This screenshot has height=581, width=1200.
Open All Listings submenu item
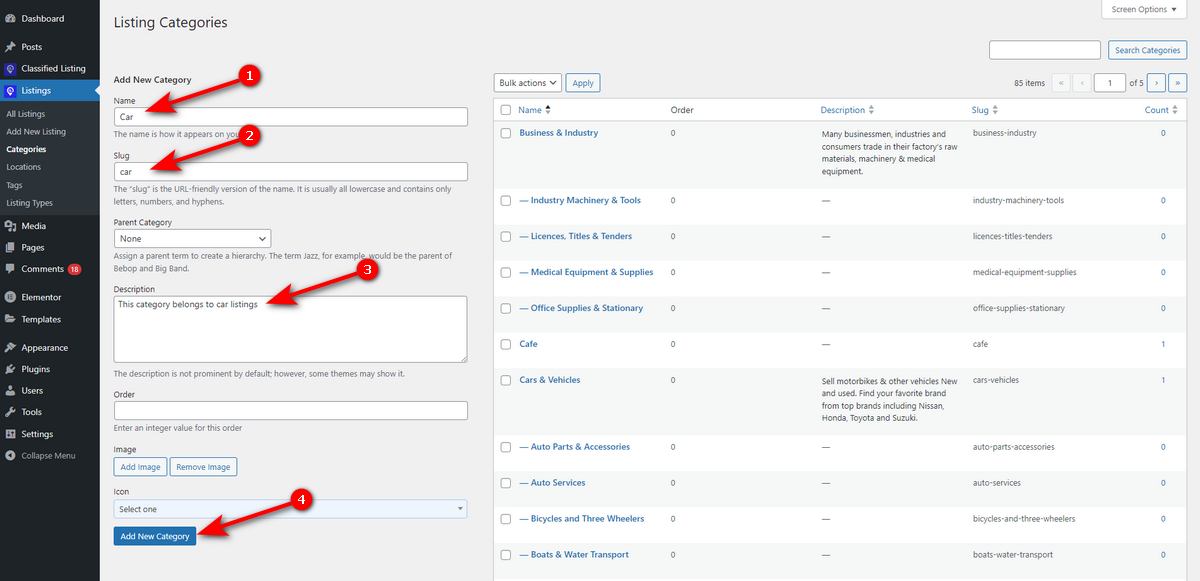click(26, 114)
